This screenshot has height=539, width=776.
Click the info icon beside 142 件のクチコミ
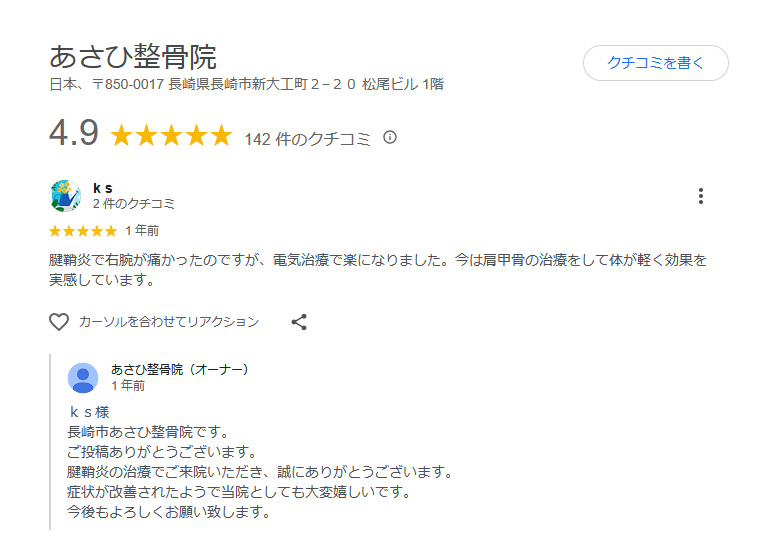click(x=390, y=137)
